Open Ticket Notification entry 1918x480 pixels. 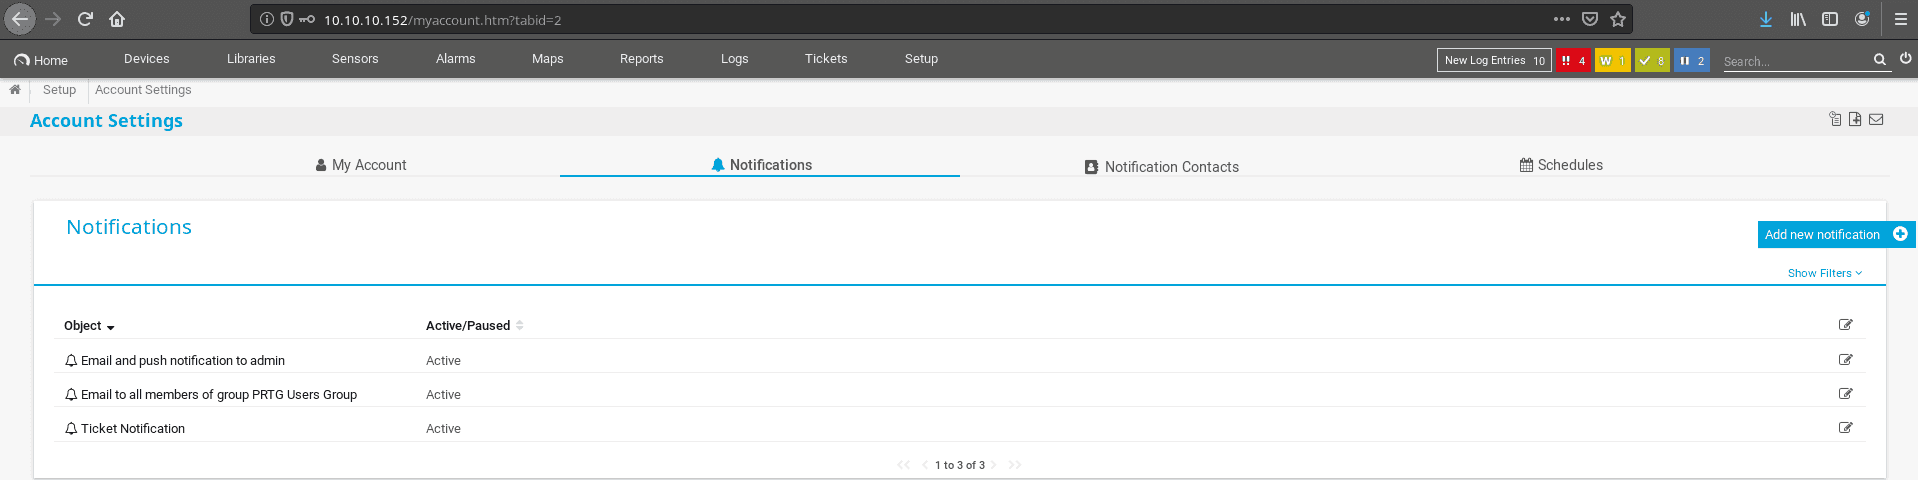click(x=133, y=429)
